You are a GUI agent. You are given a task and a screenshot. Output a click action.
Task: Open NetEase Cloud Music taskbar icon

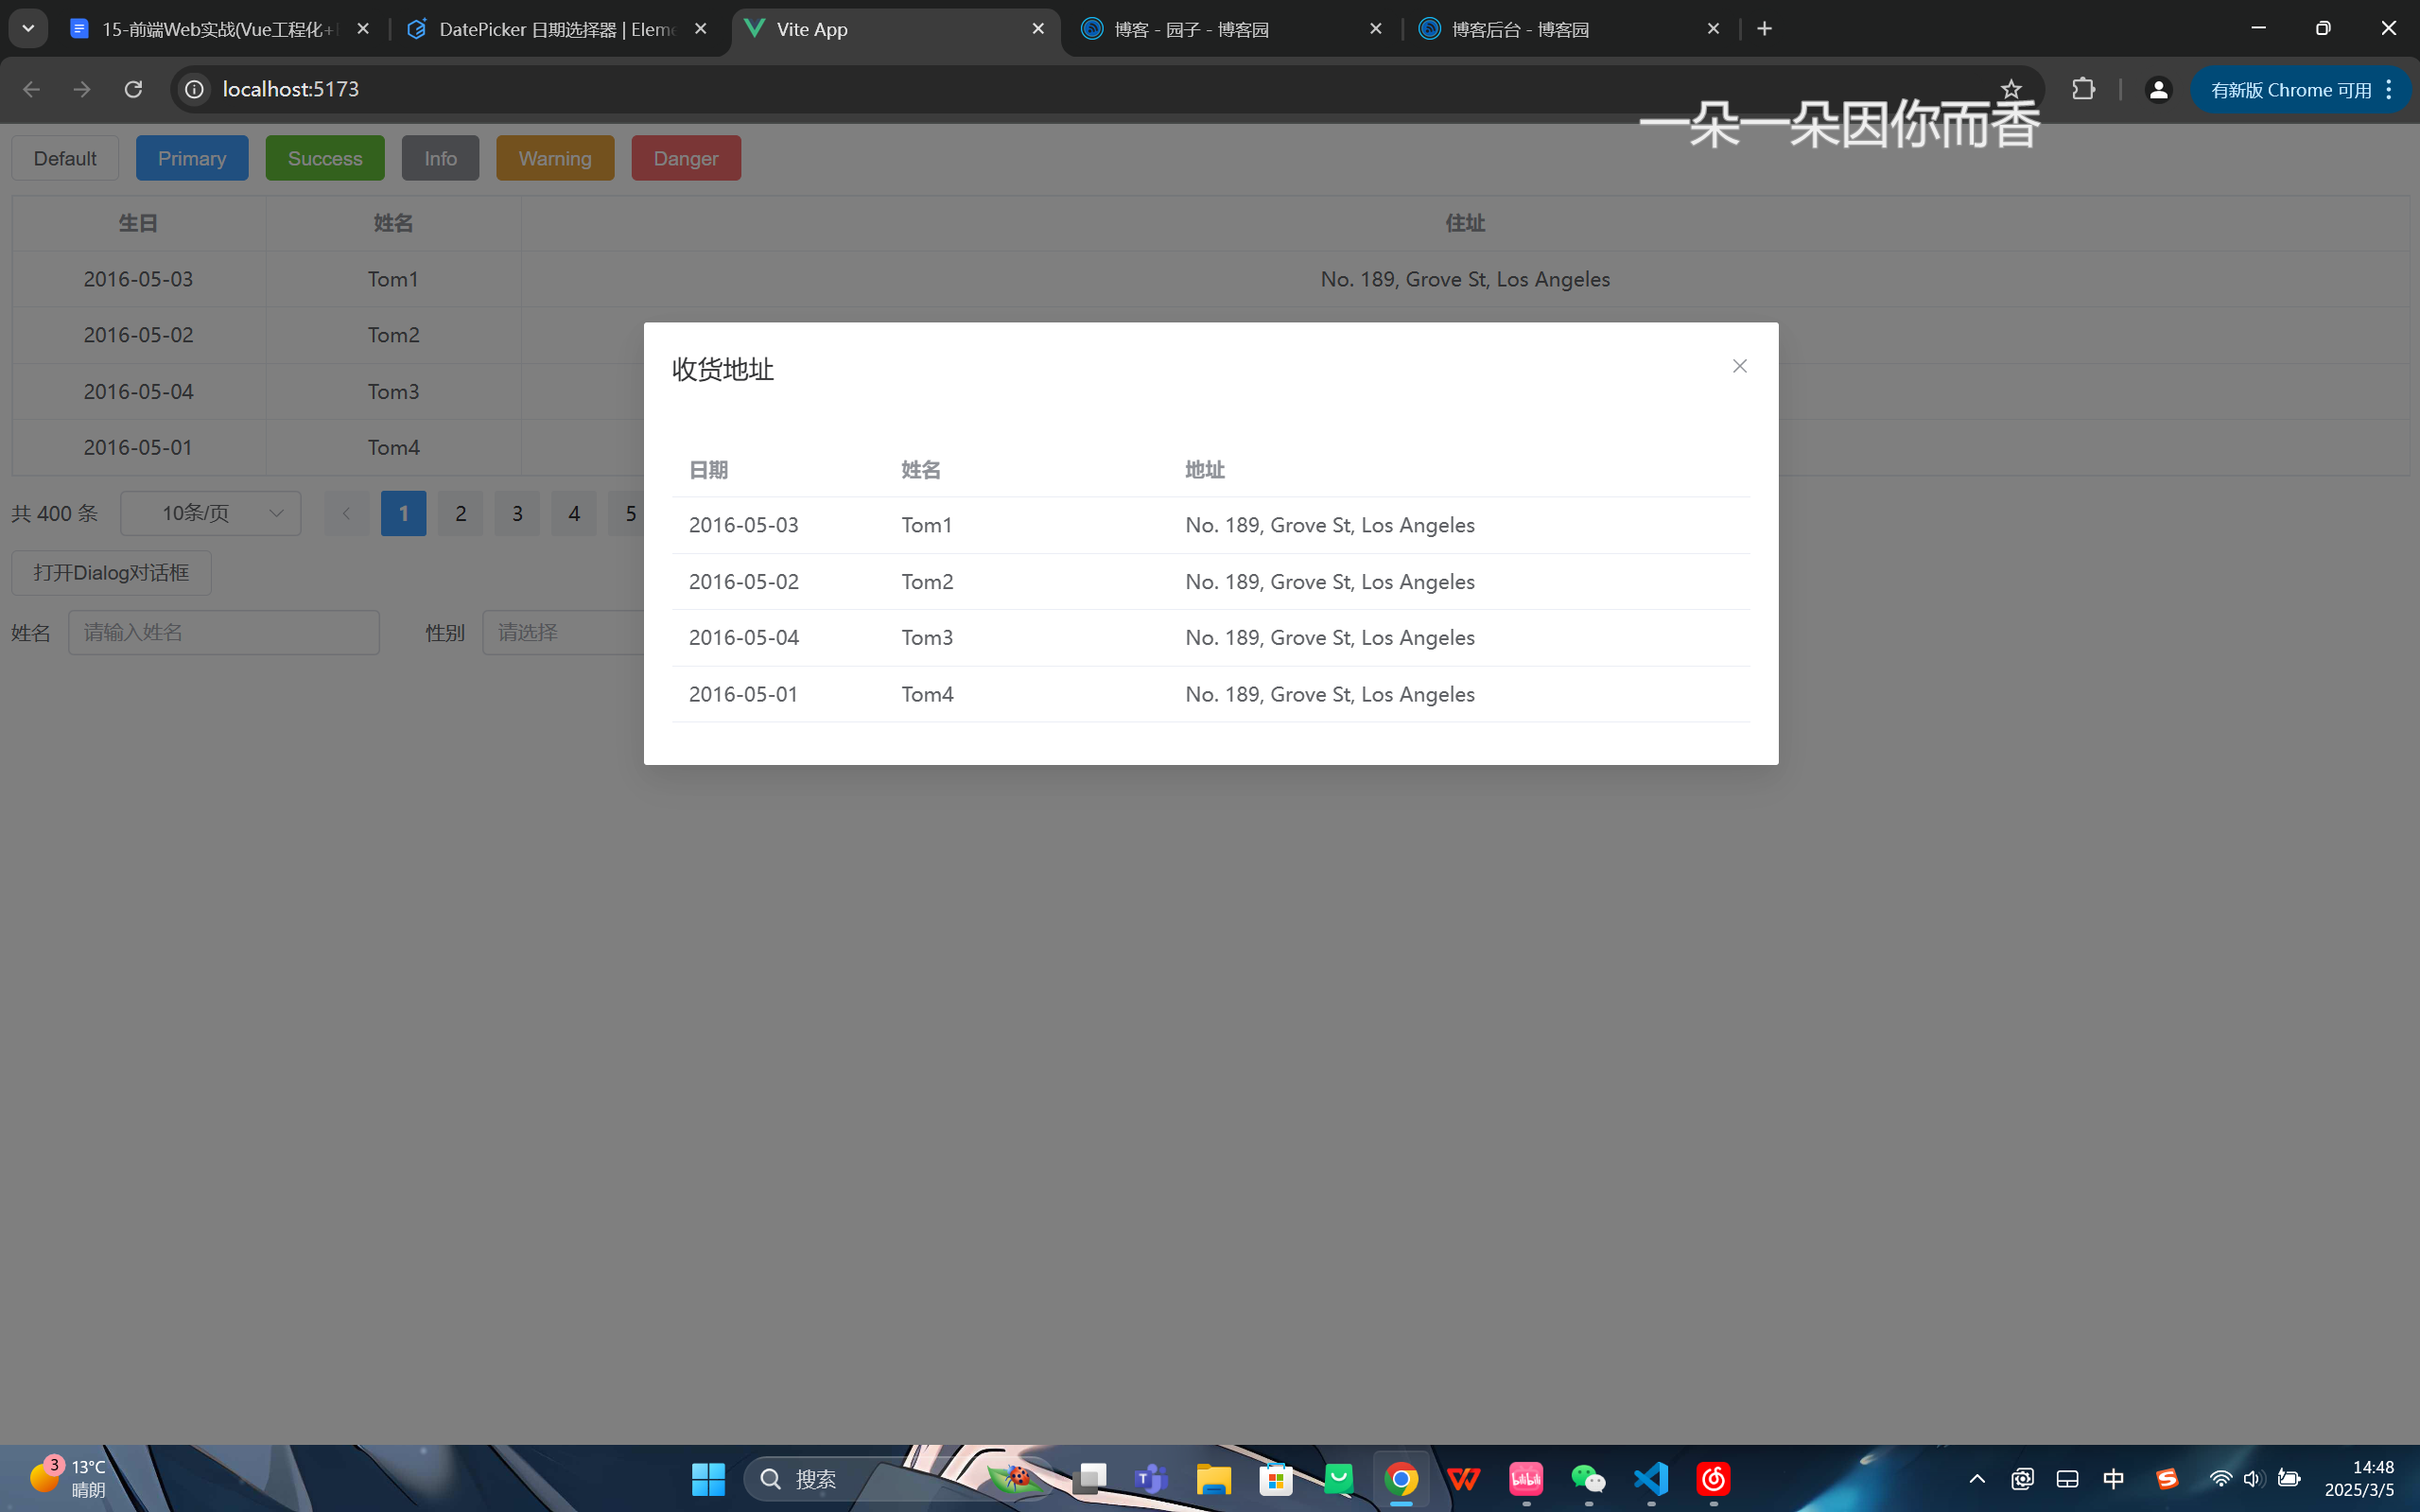(x=1713, y=1478)
